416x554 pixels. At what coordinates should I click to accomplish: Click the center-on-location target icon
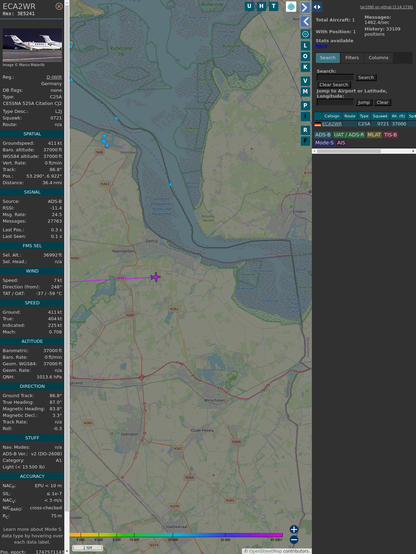pos(305,34)
